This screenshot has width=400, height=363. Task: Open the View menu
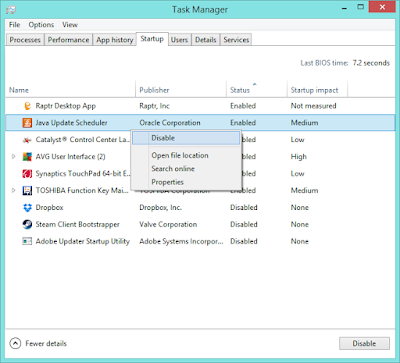[x=70, y=25]
